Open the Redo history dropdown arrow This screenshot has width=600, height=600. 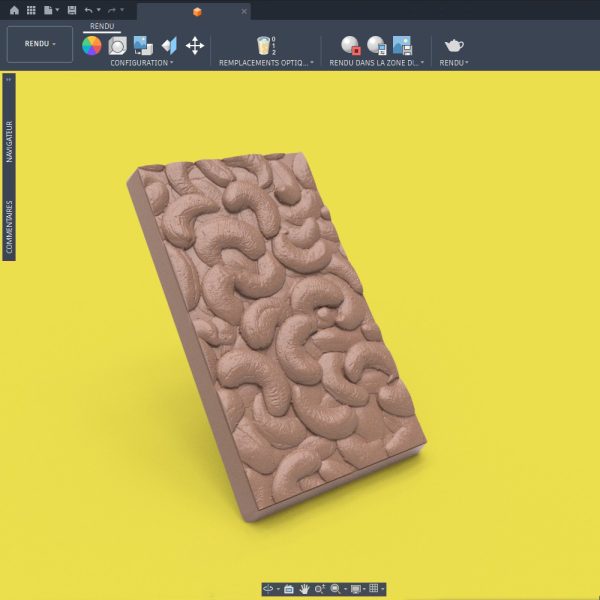point(122,10)
